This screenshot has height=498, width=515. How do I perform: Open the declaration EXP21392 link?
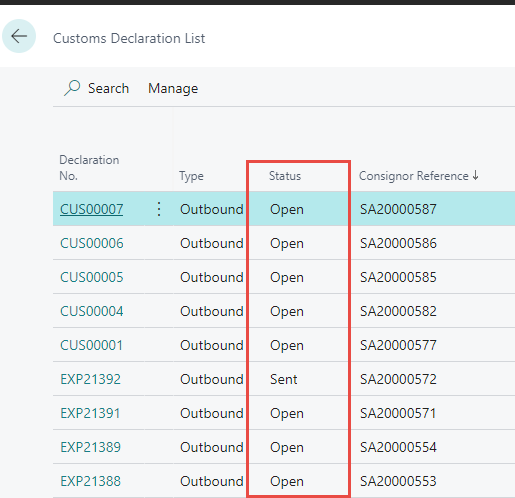click(90, 379)
